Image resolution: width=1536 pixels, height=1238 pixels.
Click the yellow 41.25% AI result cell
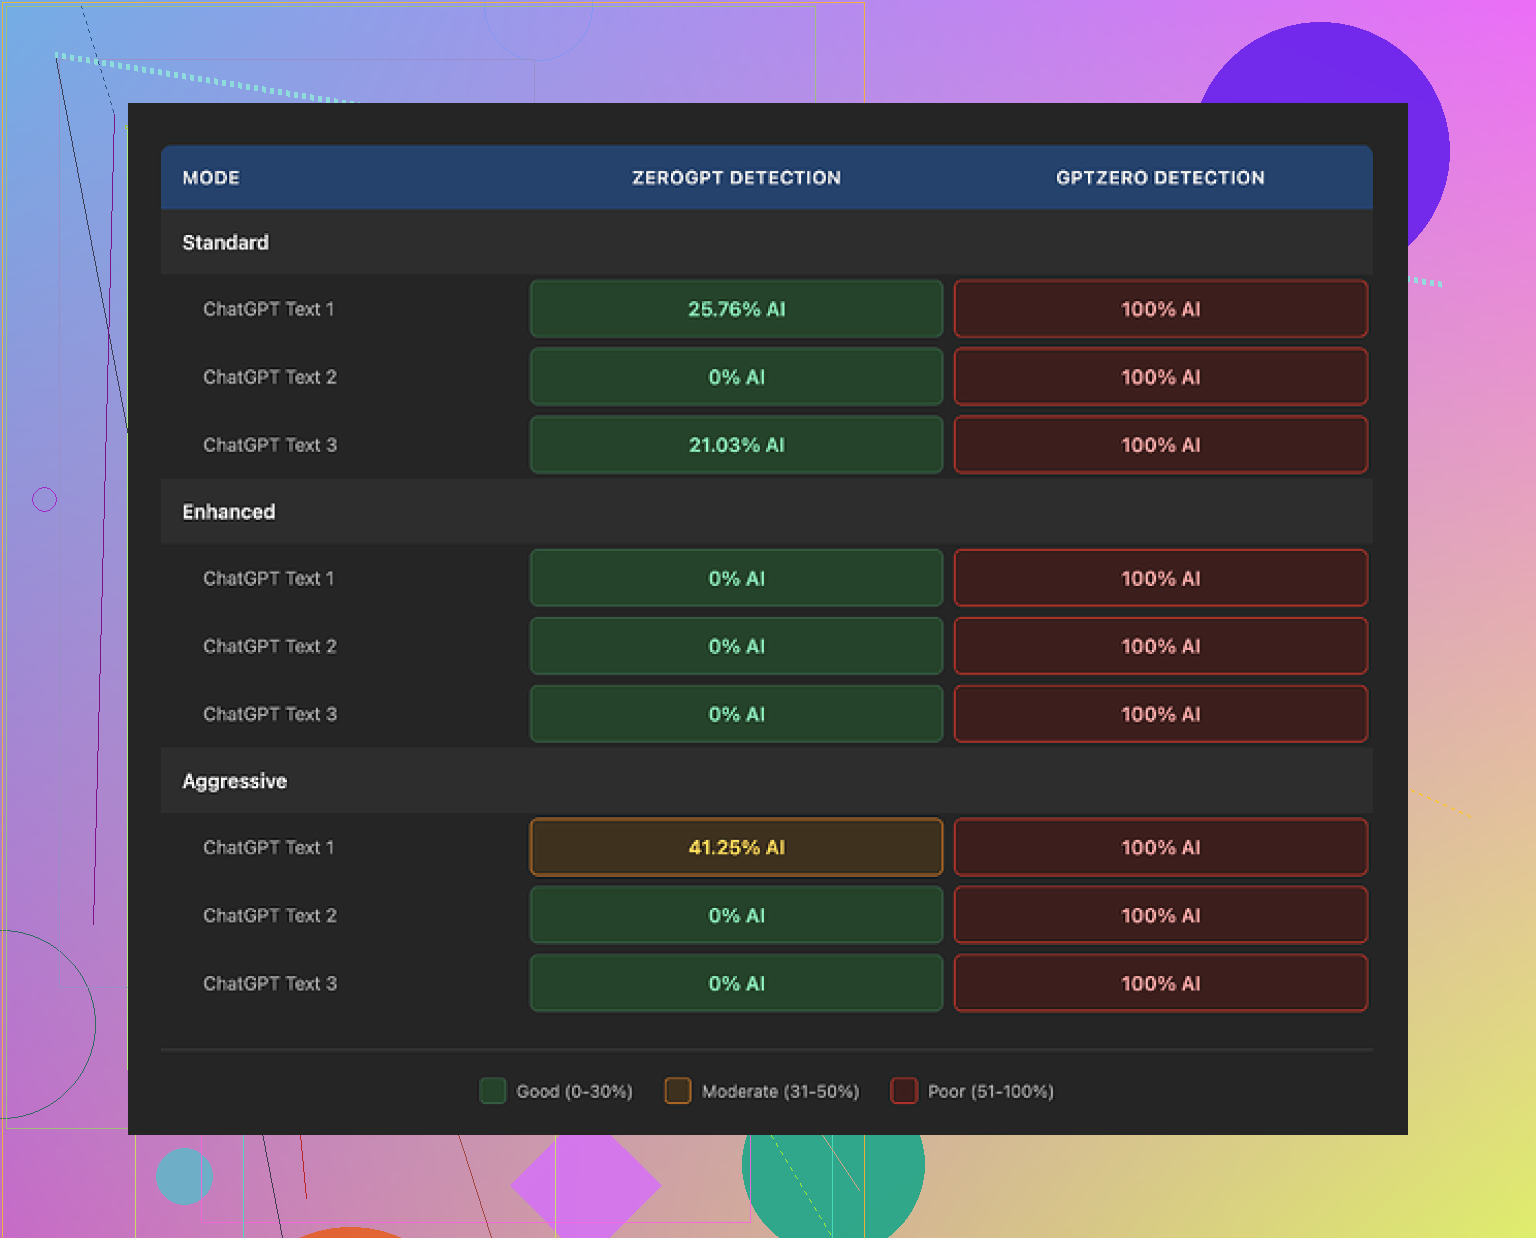tap(736, 847)
